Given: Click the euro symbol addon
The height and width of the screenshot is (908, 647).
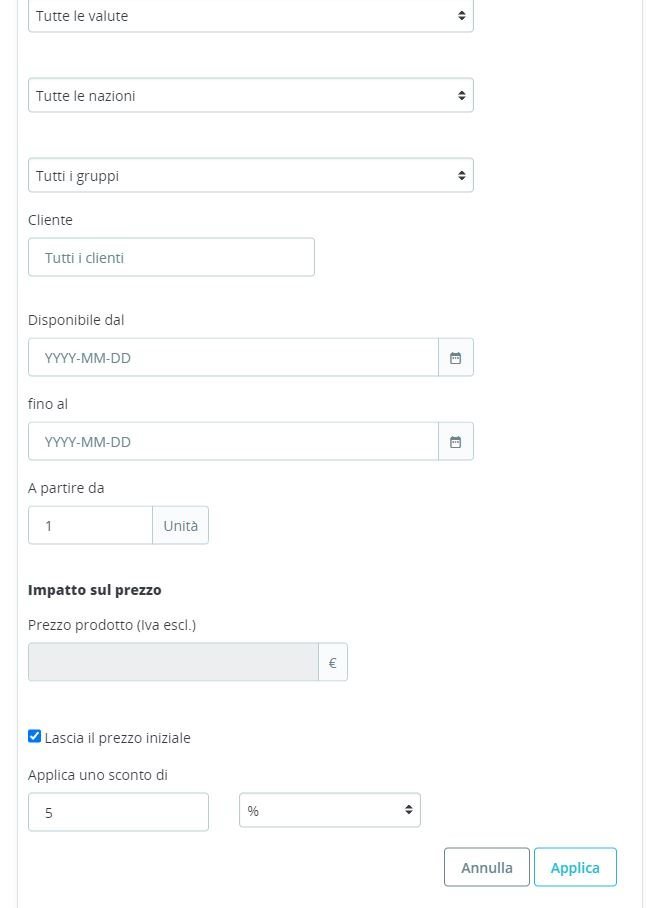Looking at the screenshot, I should (332, 662).
